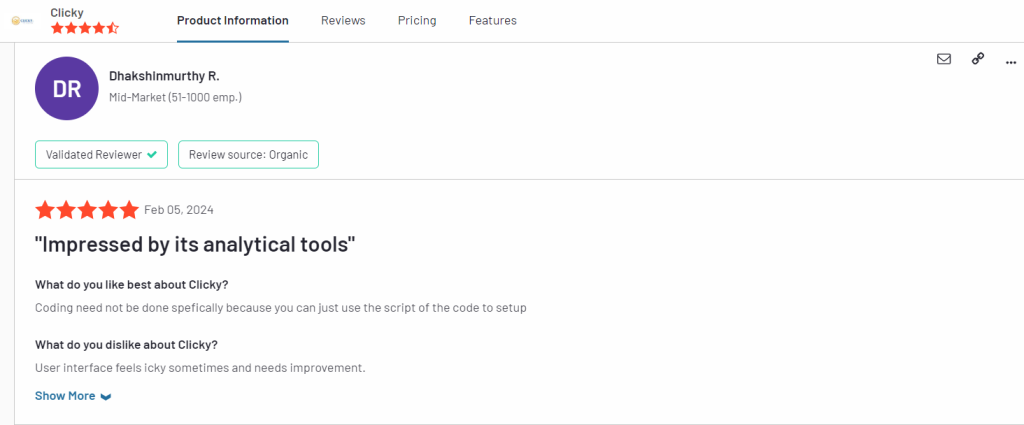The image size is (1024, 425).
Task: Click the Review source: Organic badge
Action: point(248,155)
